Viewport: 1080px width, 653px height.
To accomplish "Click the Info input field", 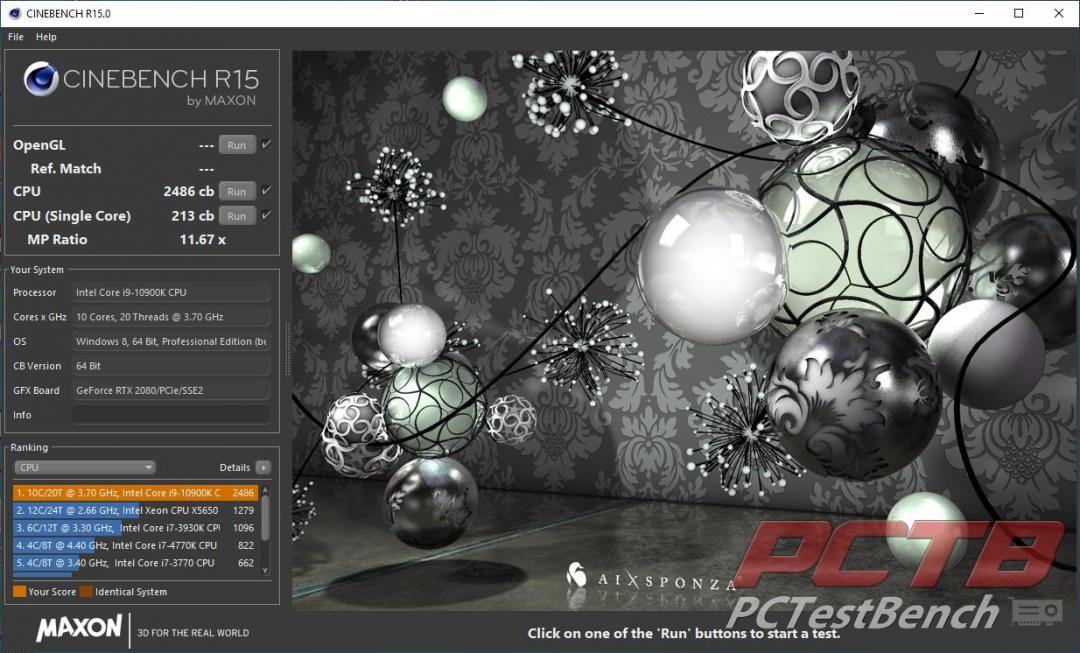I will click(x=171, y=415).
